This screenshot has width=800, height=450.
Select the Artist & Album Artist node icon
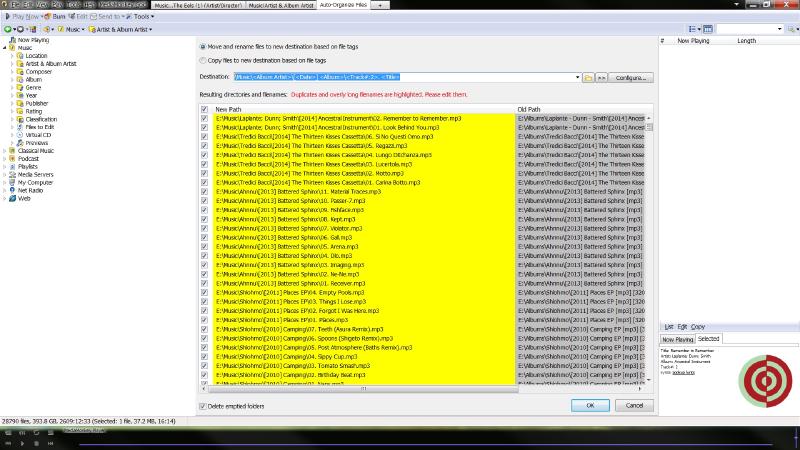tap(20, 64)
